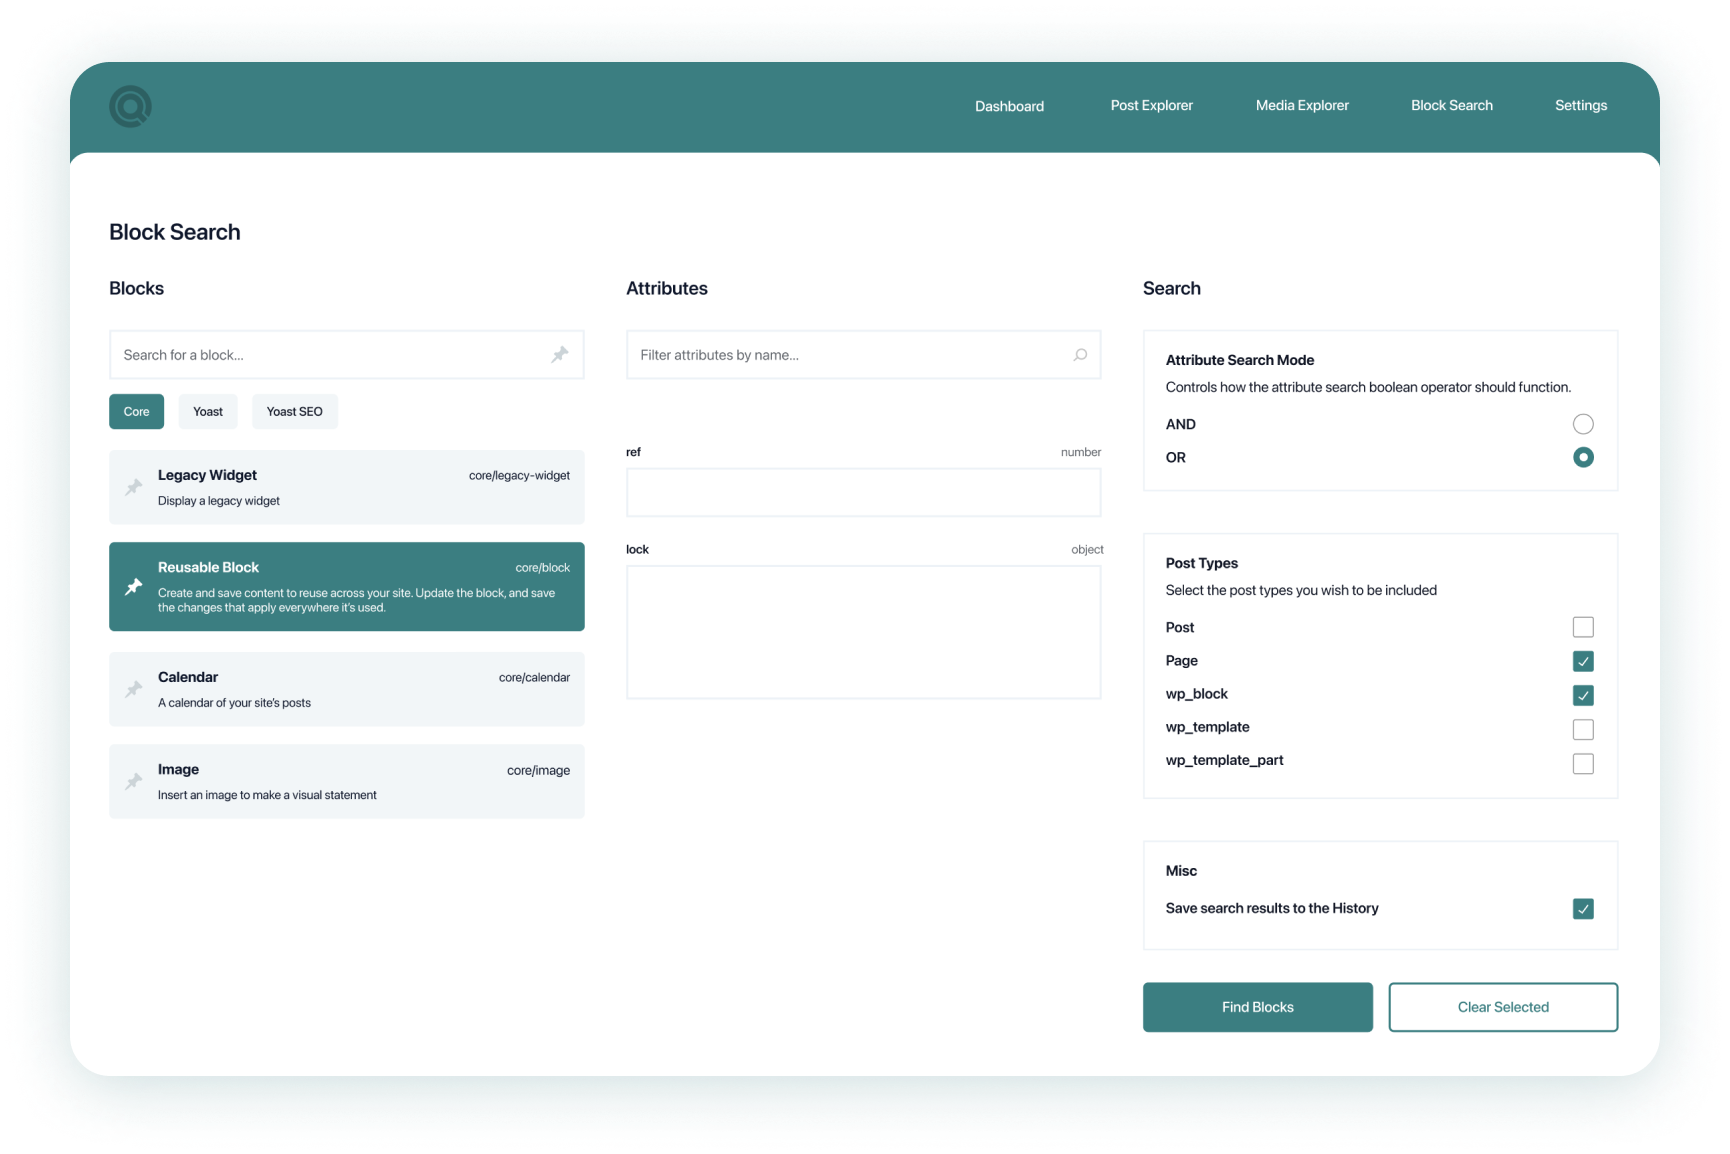Disable saving search results to History

click(1582, 909)
